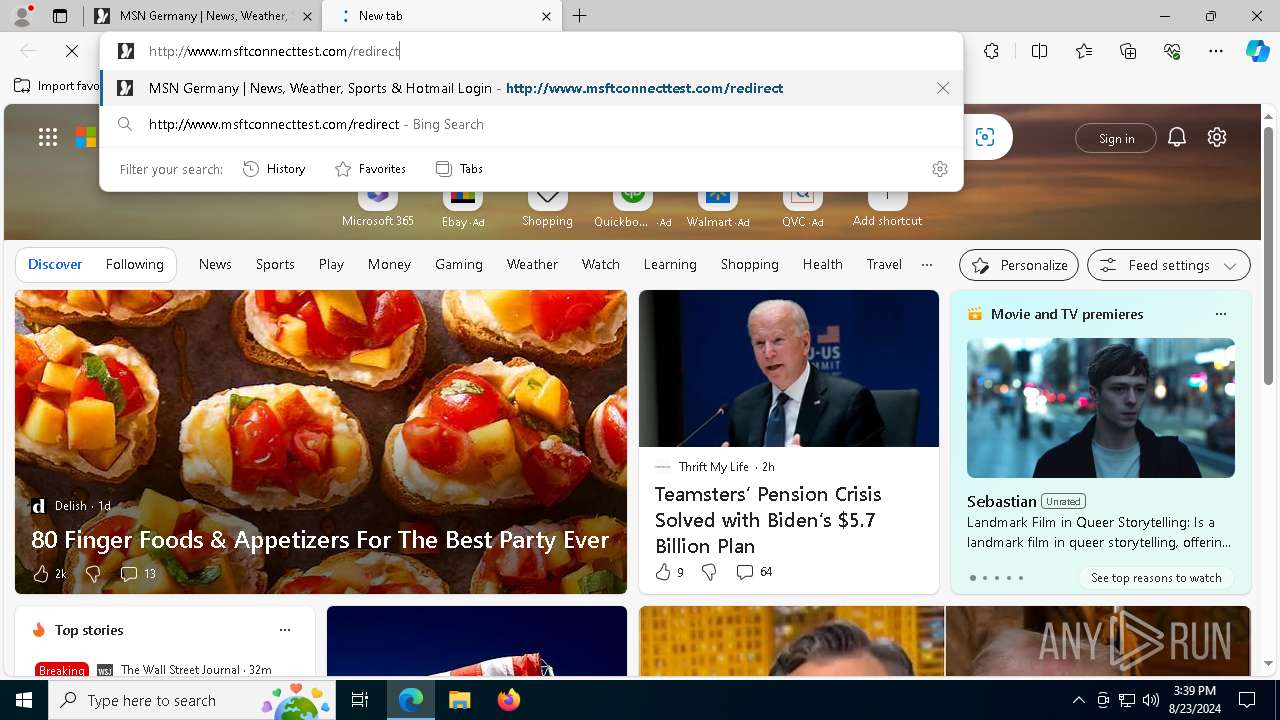Open comments on the Teamsters' Pension article
This screenshot has height=720, width=1280.
coord(754,572)
